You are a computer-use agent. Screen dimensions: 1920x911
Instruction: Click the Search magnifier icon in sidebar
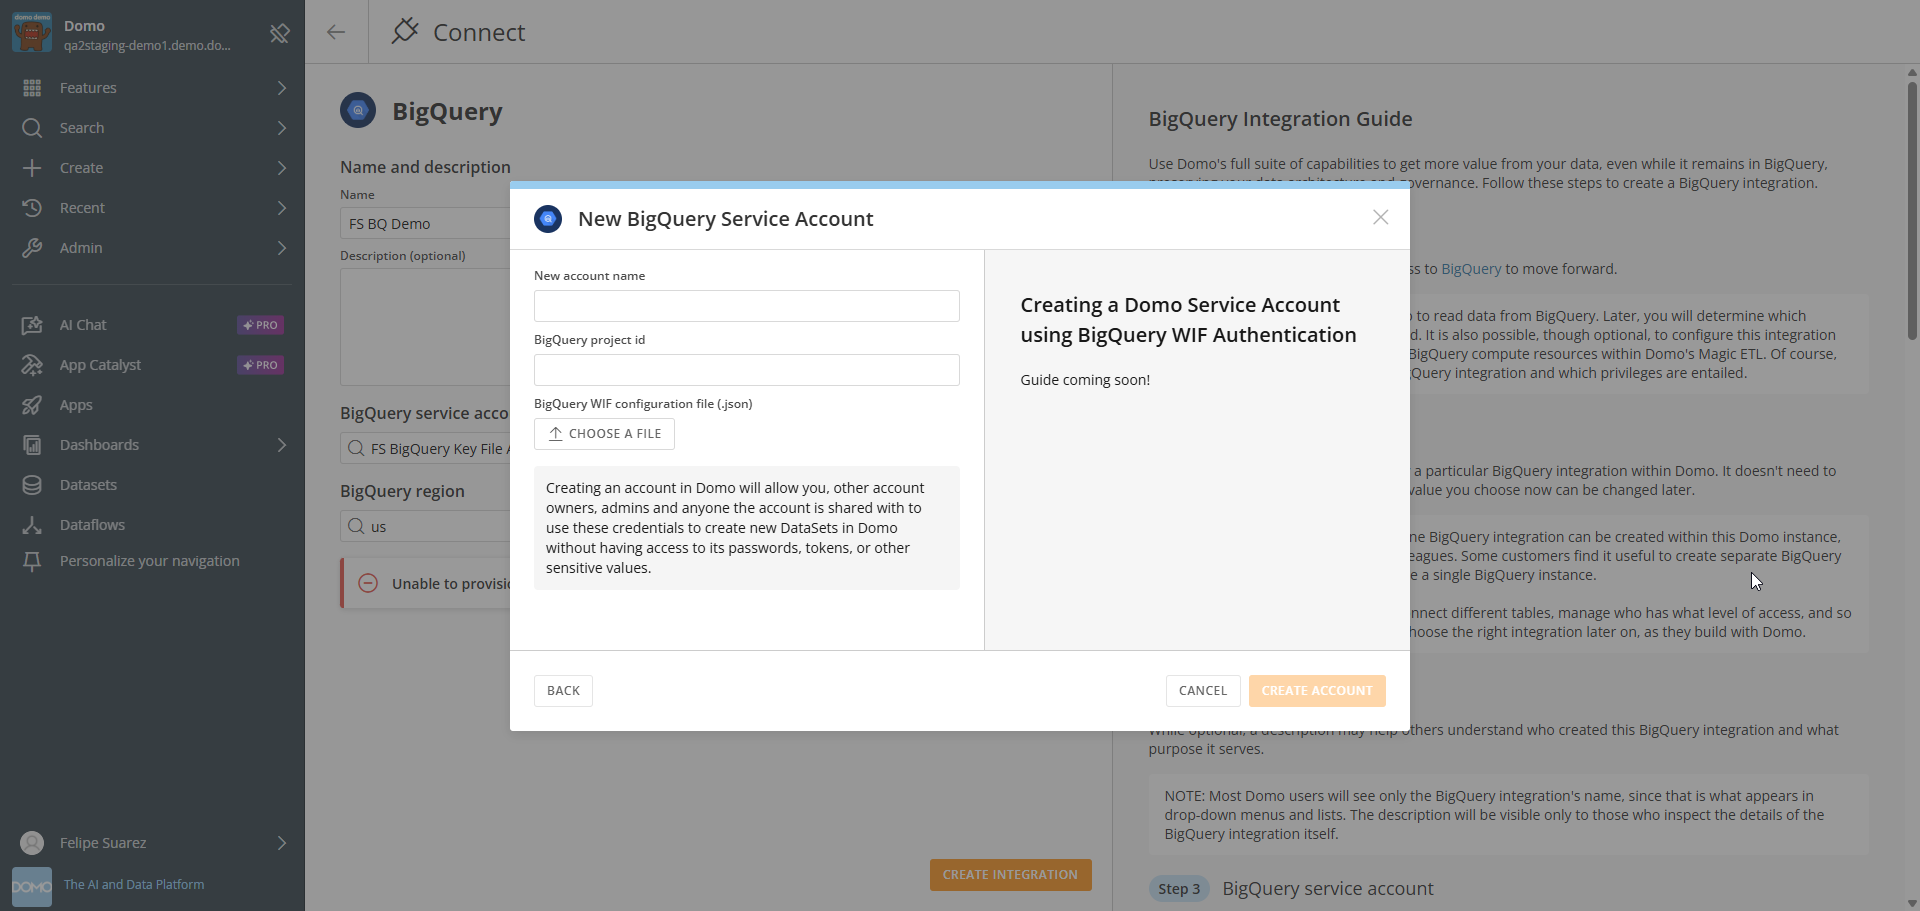(x=32, y=128)
